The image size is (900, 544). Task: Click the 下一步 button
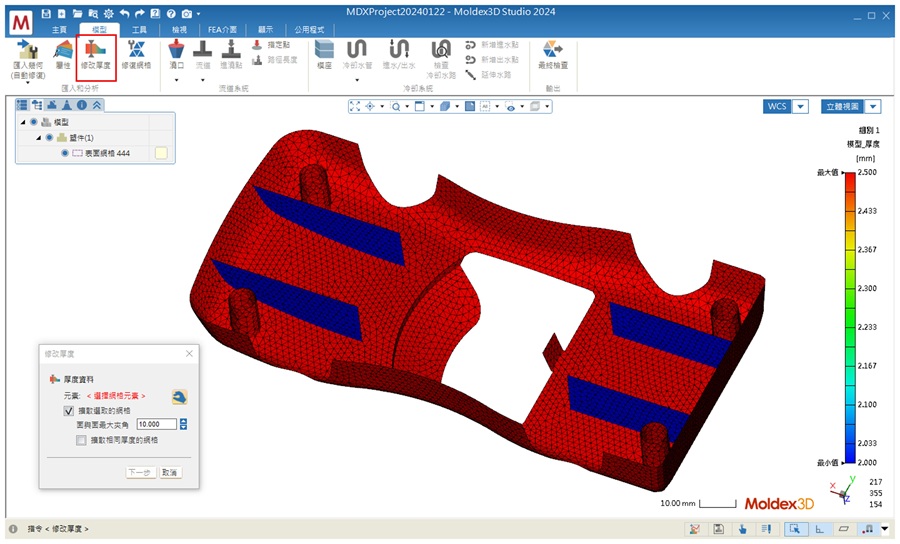140,472
